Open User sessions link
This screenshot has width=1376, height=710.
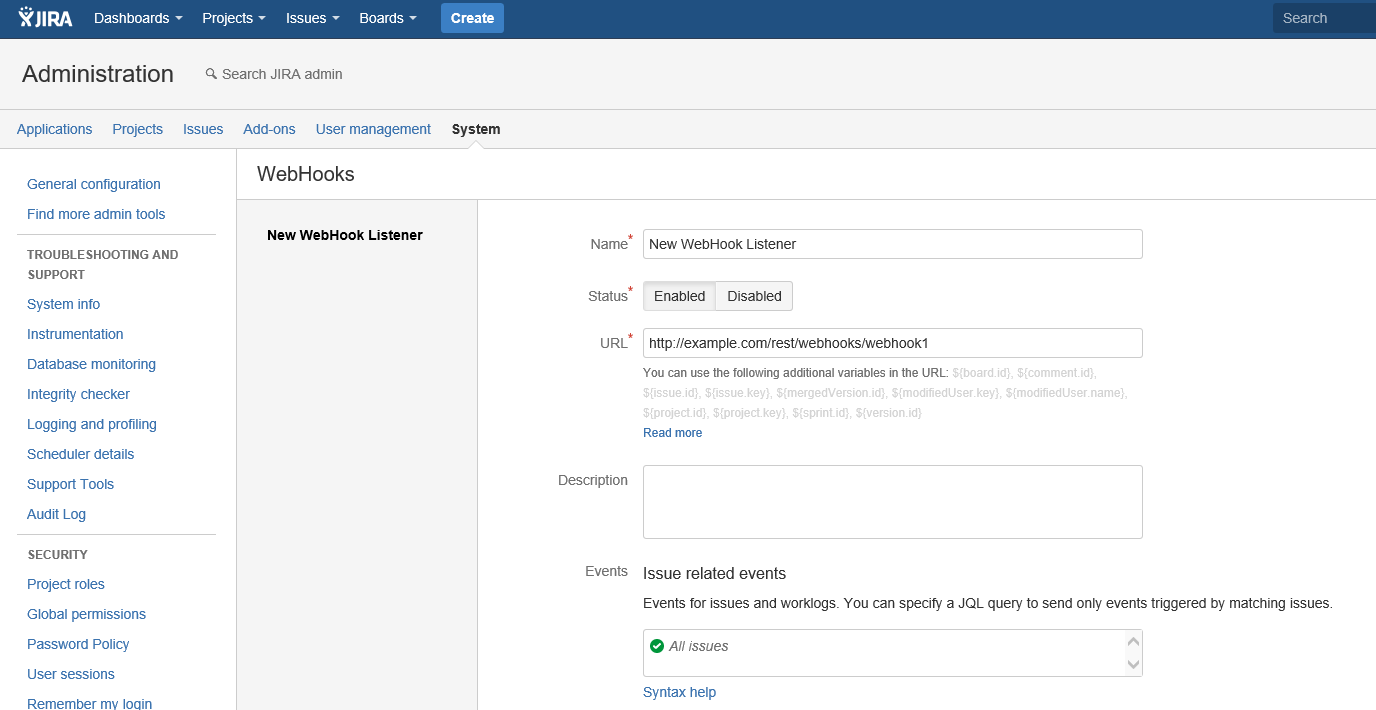71,674
